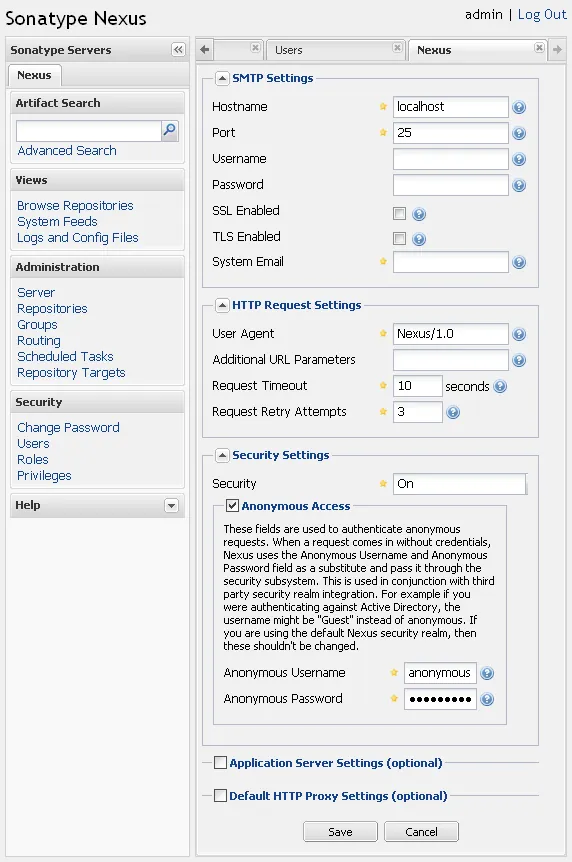The width and height of the screenshot is (572, 862).
Task: Click the User Agent field Nexus/1.0
Action: (450, 334)
